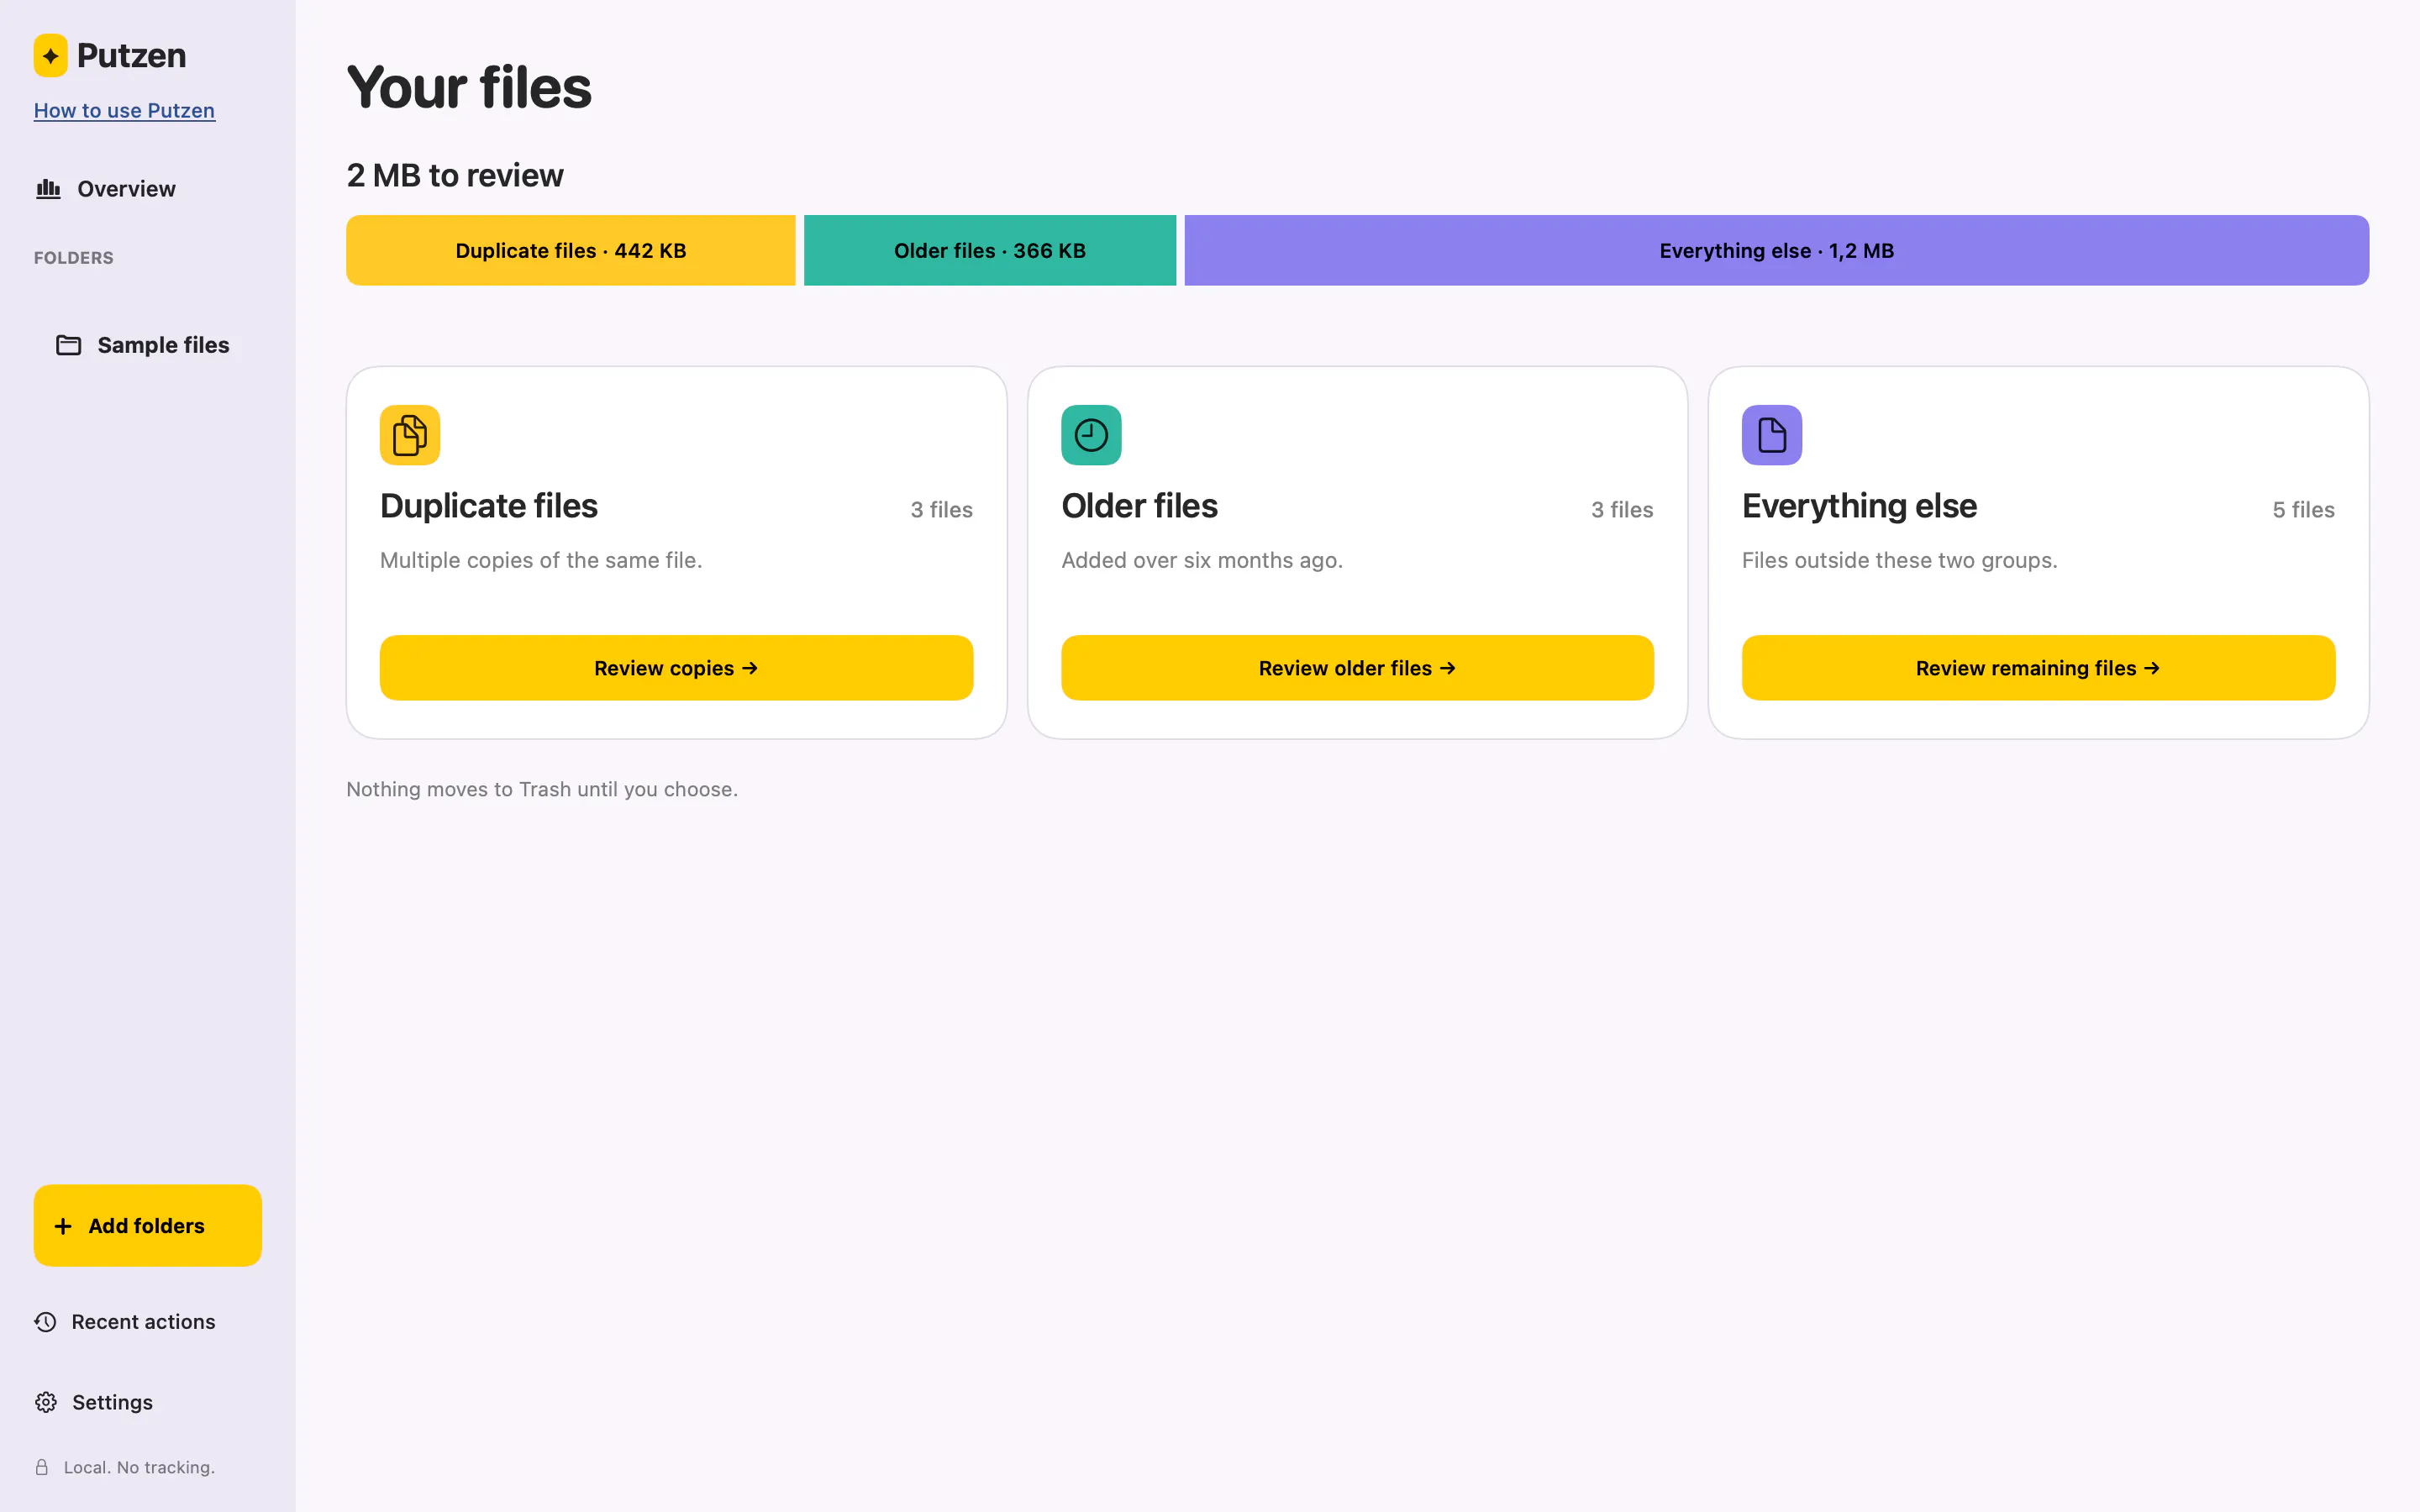Click the Your files page heading
Screen dimensions: 2420x1512
(469, 87)
